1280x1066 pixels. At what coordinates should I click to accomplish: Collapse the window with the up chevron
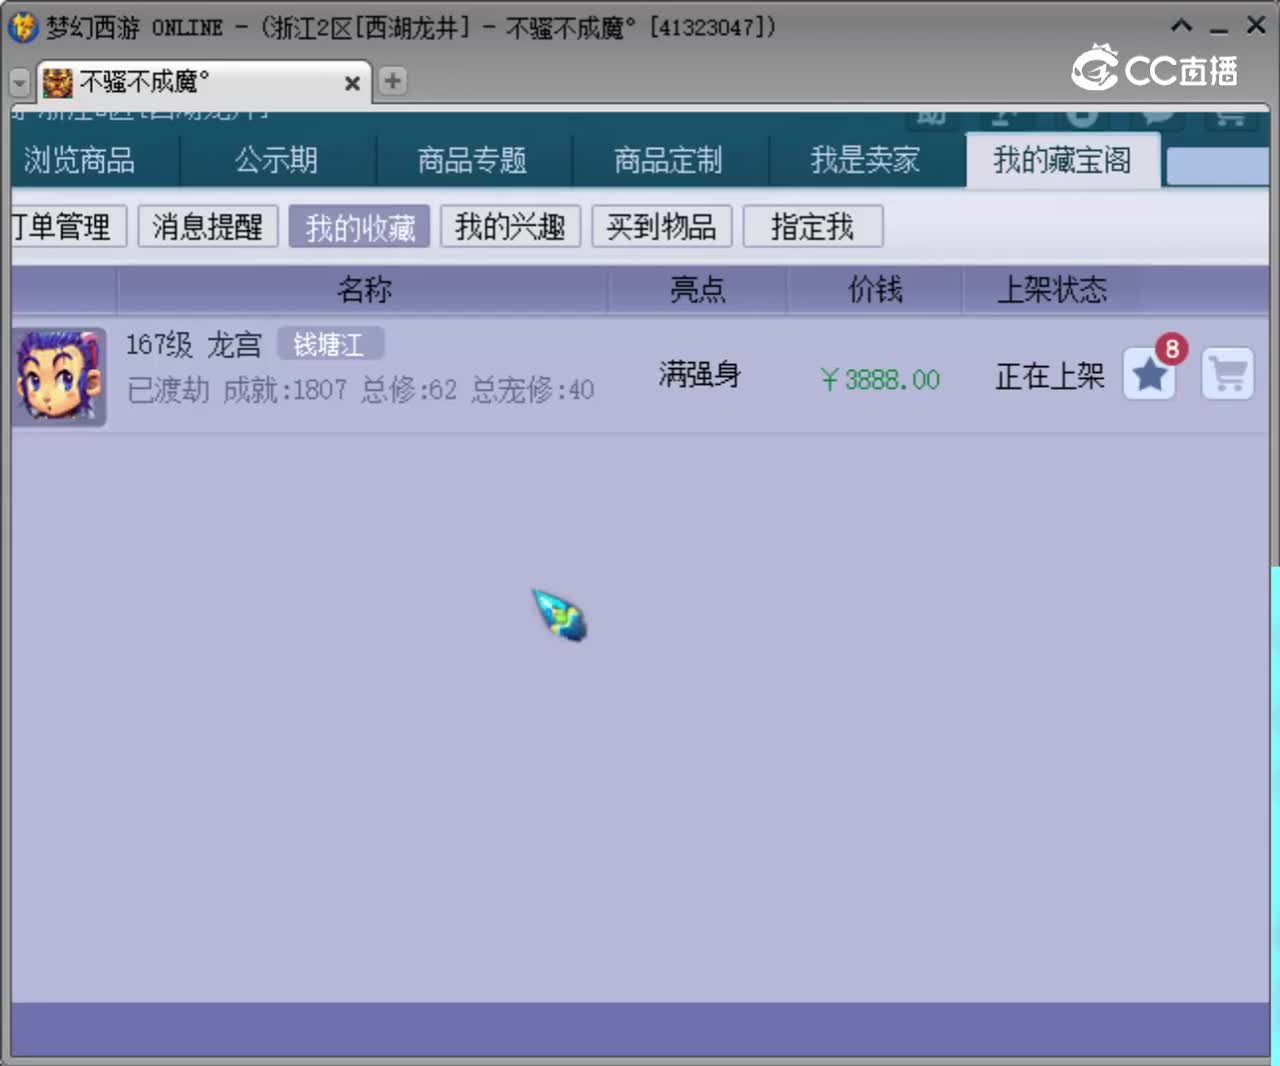click(x=1181, y=26)
